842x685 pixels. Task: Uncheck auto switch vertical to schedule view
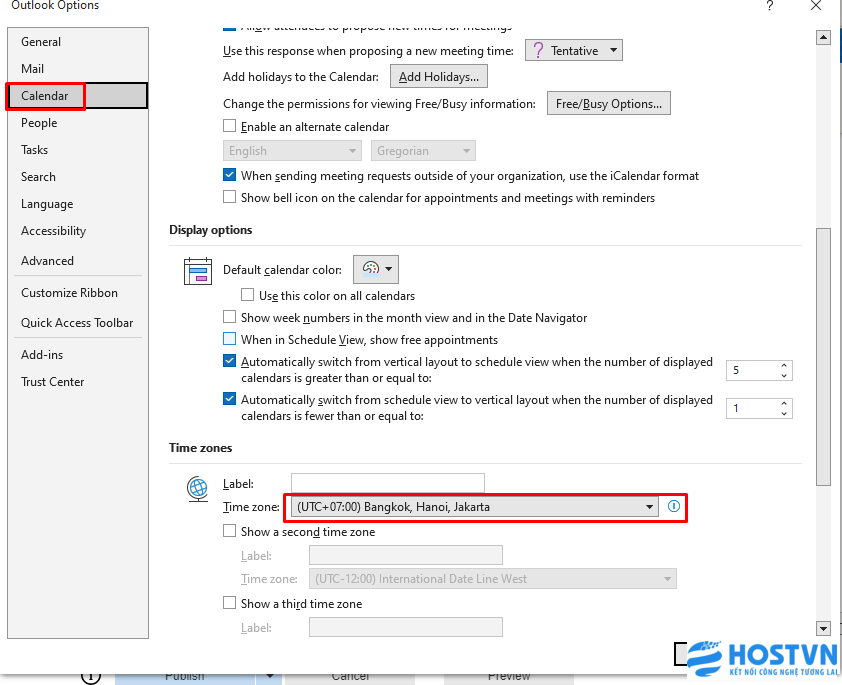pos(229,361)
